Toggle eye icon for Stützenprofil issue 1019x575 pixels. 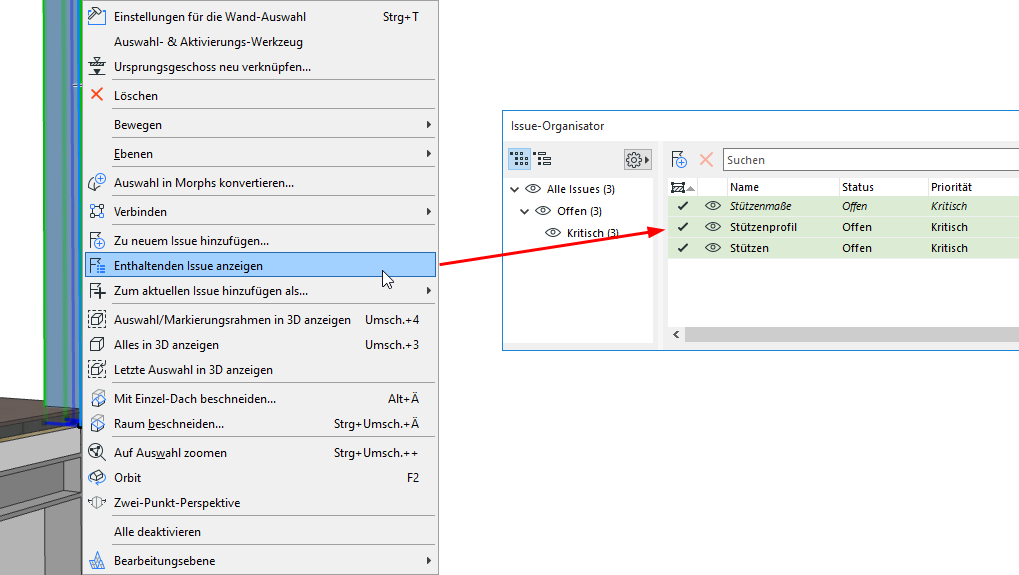[713, 227]
